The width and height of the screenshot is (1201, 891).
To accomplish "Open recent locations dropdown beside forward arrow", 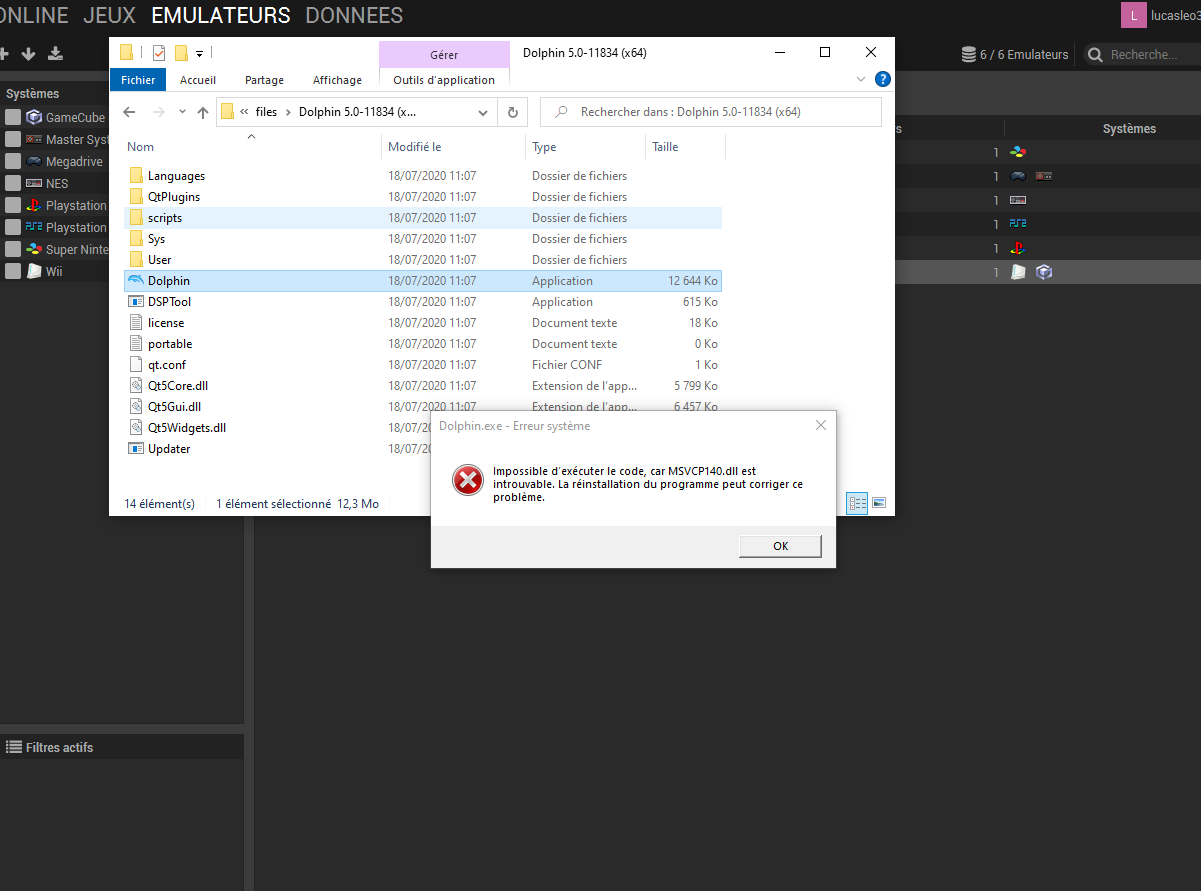I will (x=182, y=112).
